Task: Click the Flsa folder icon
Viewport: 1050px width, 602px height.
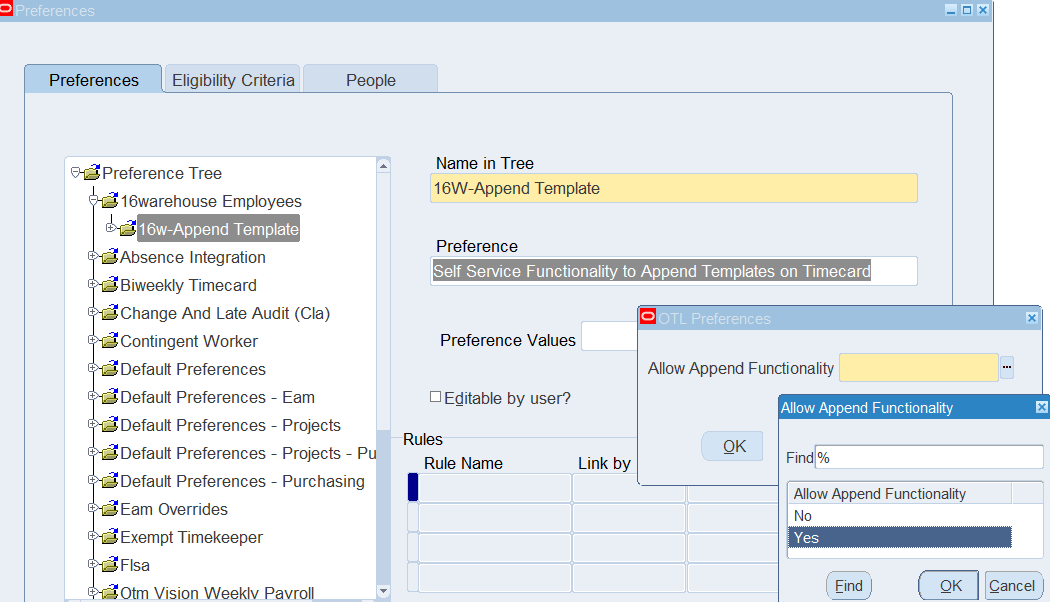Action: point(109,566)
